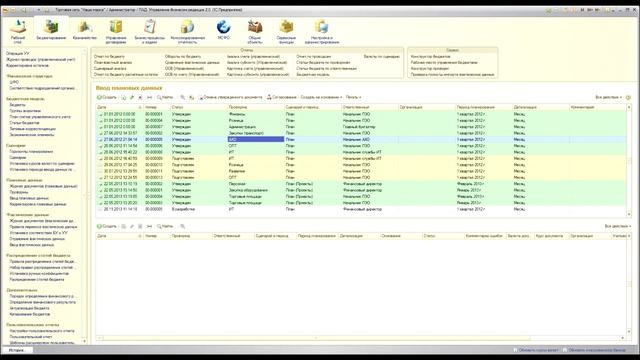Click the set period icon in upper toolbar
This screenshot has height=360, width=640.
(149, 98)
